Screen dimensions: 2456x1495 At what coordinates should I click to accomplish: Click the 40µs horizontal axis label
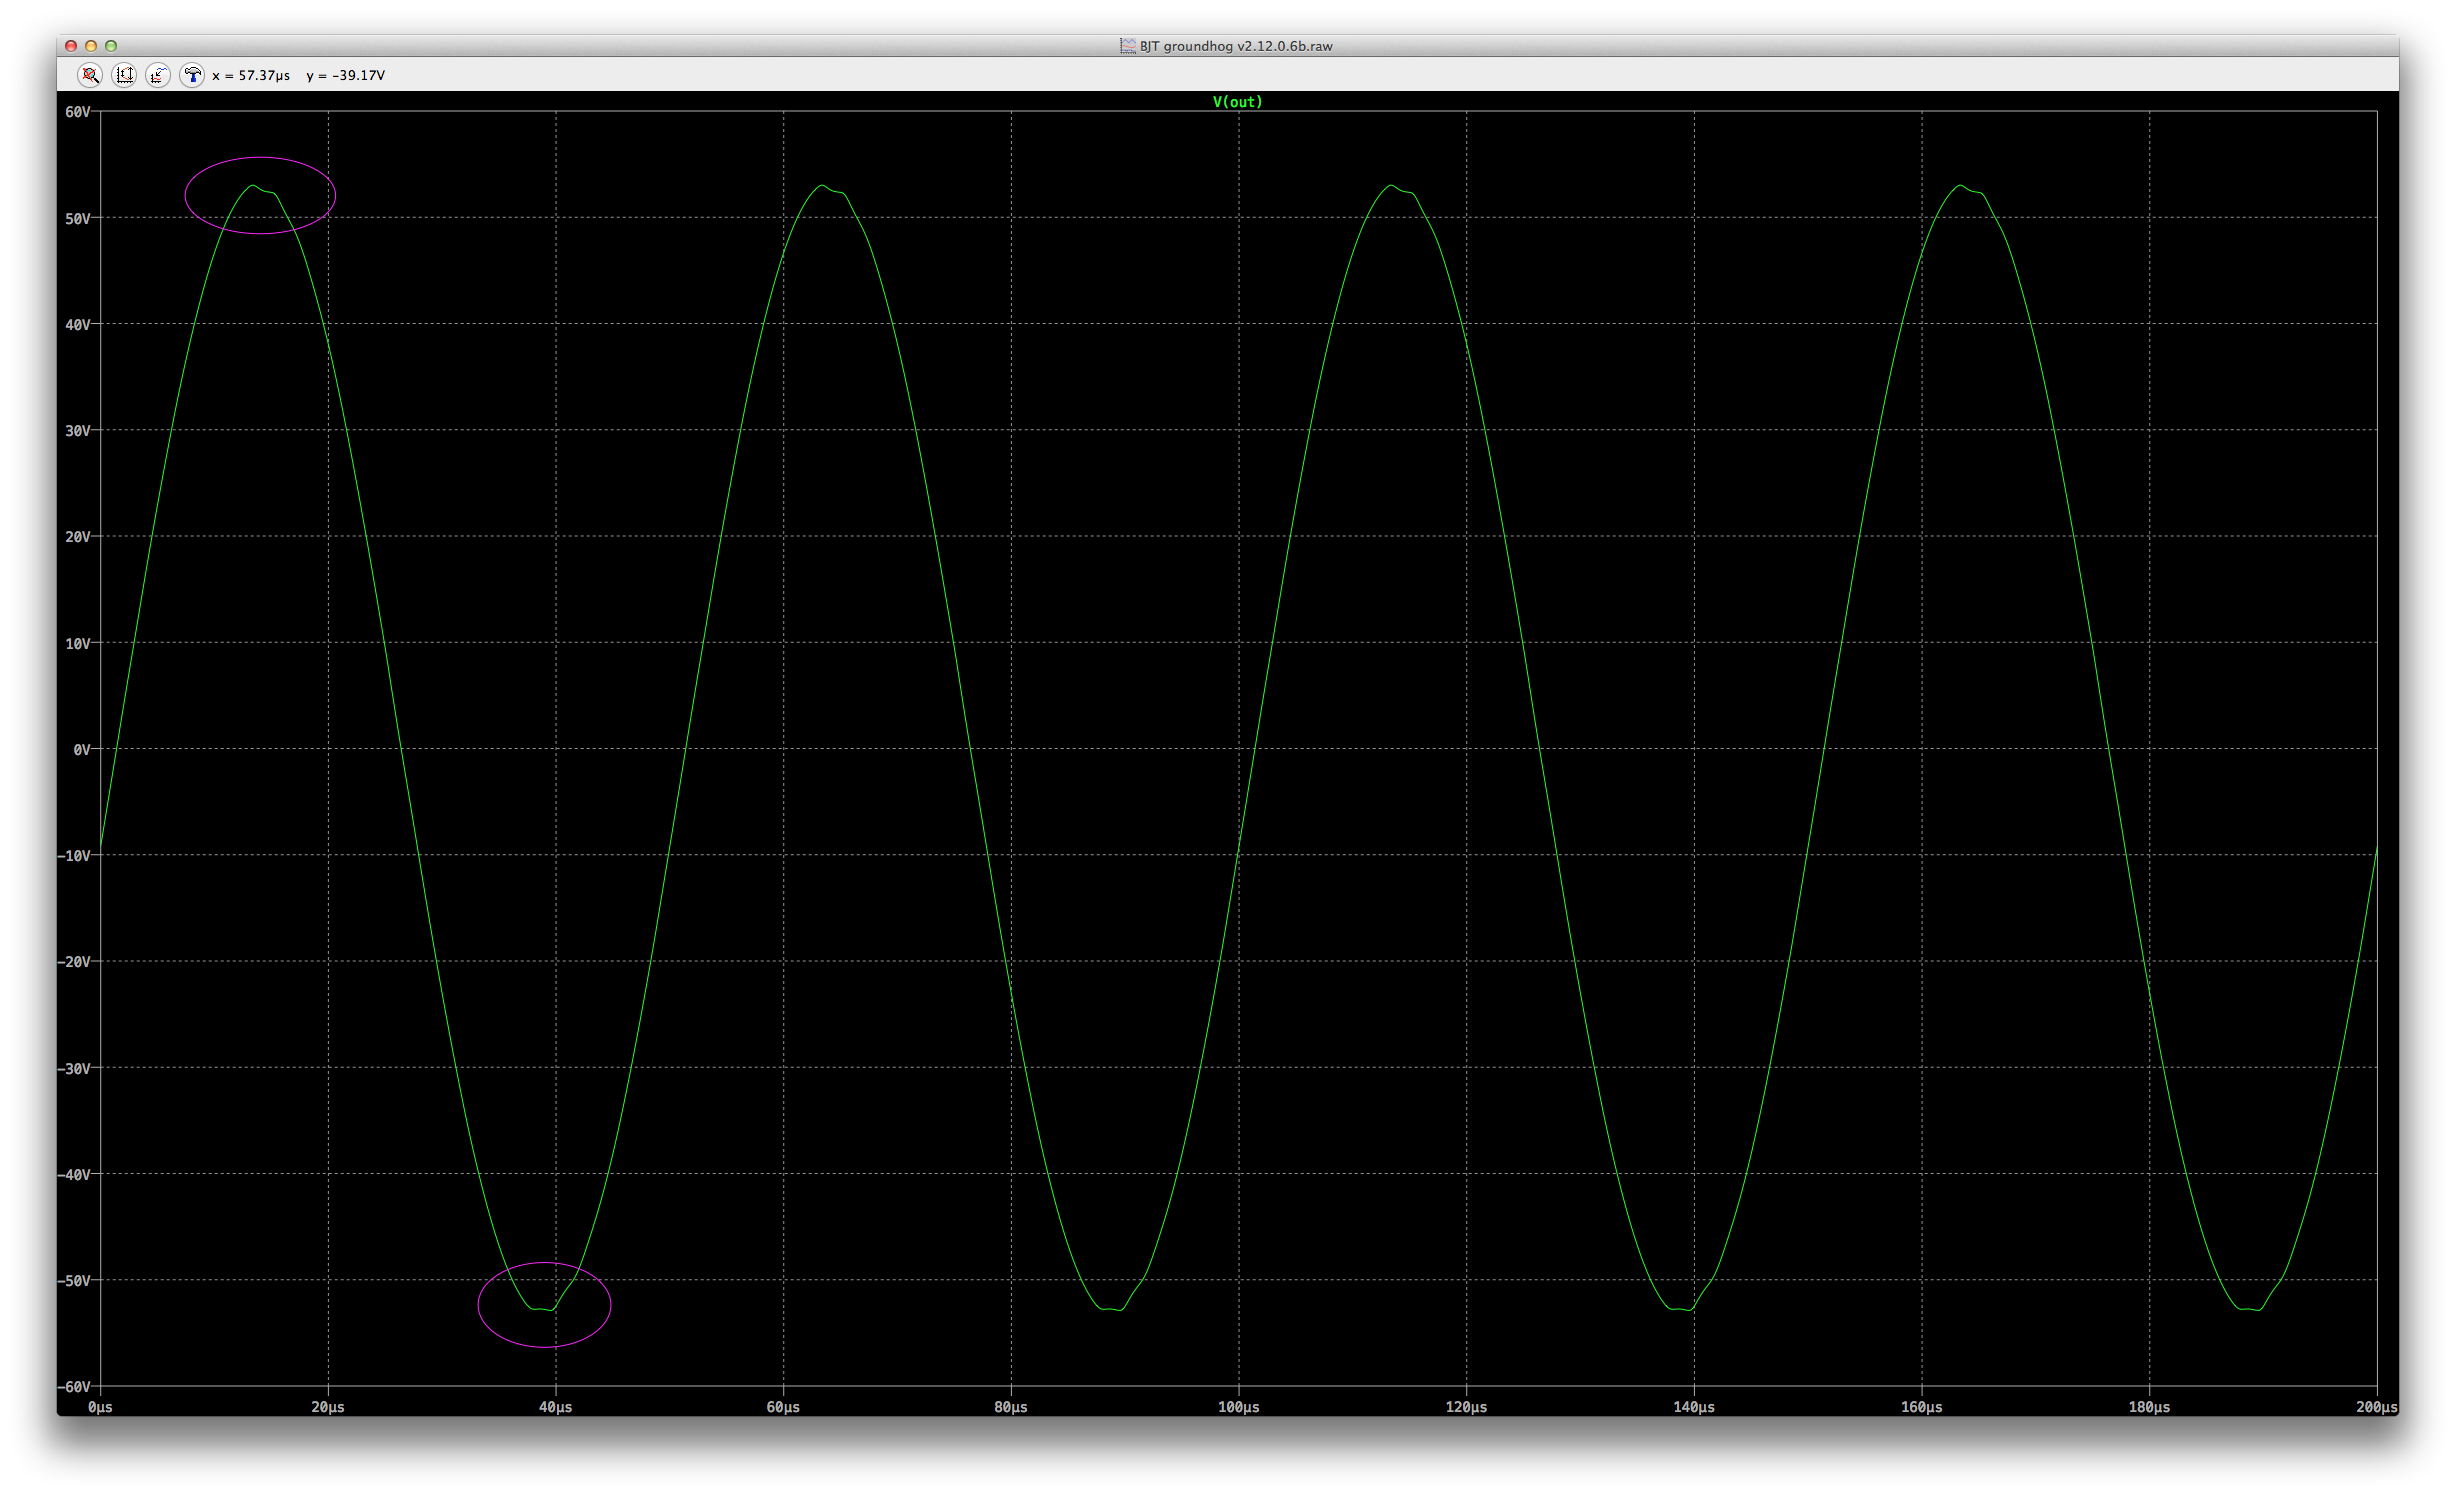pyautogui.click(x=555, y=1407)
